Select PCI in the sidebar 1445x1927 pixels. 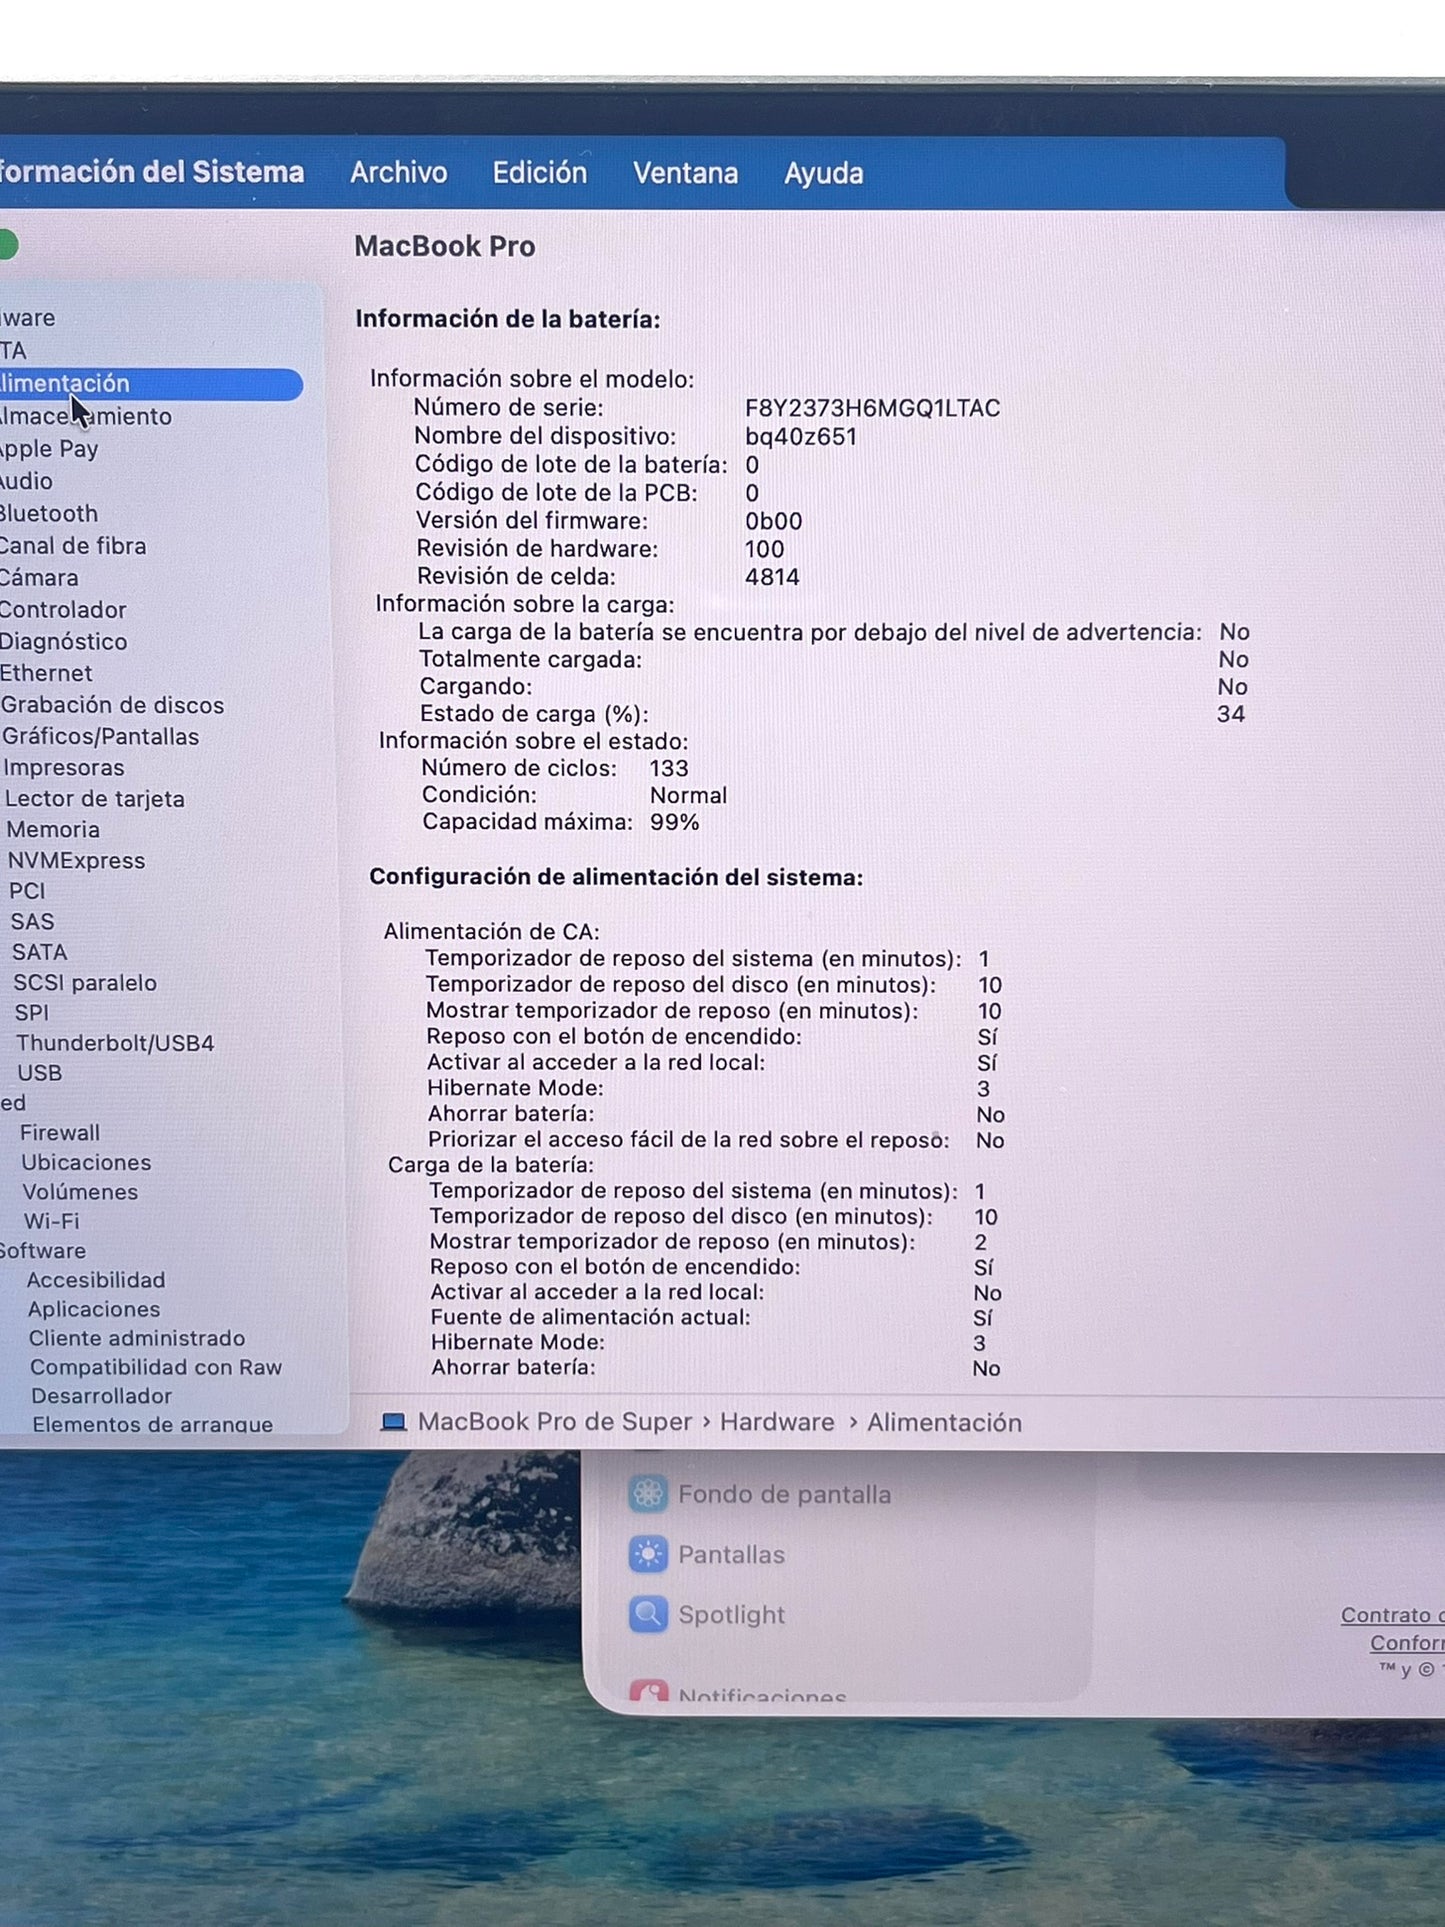(27, 890)
